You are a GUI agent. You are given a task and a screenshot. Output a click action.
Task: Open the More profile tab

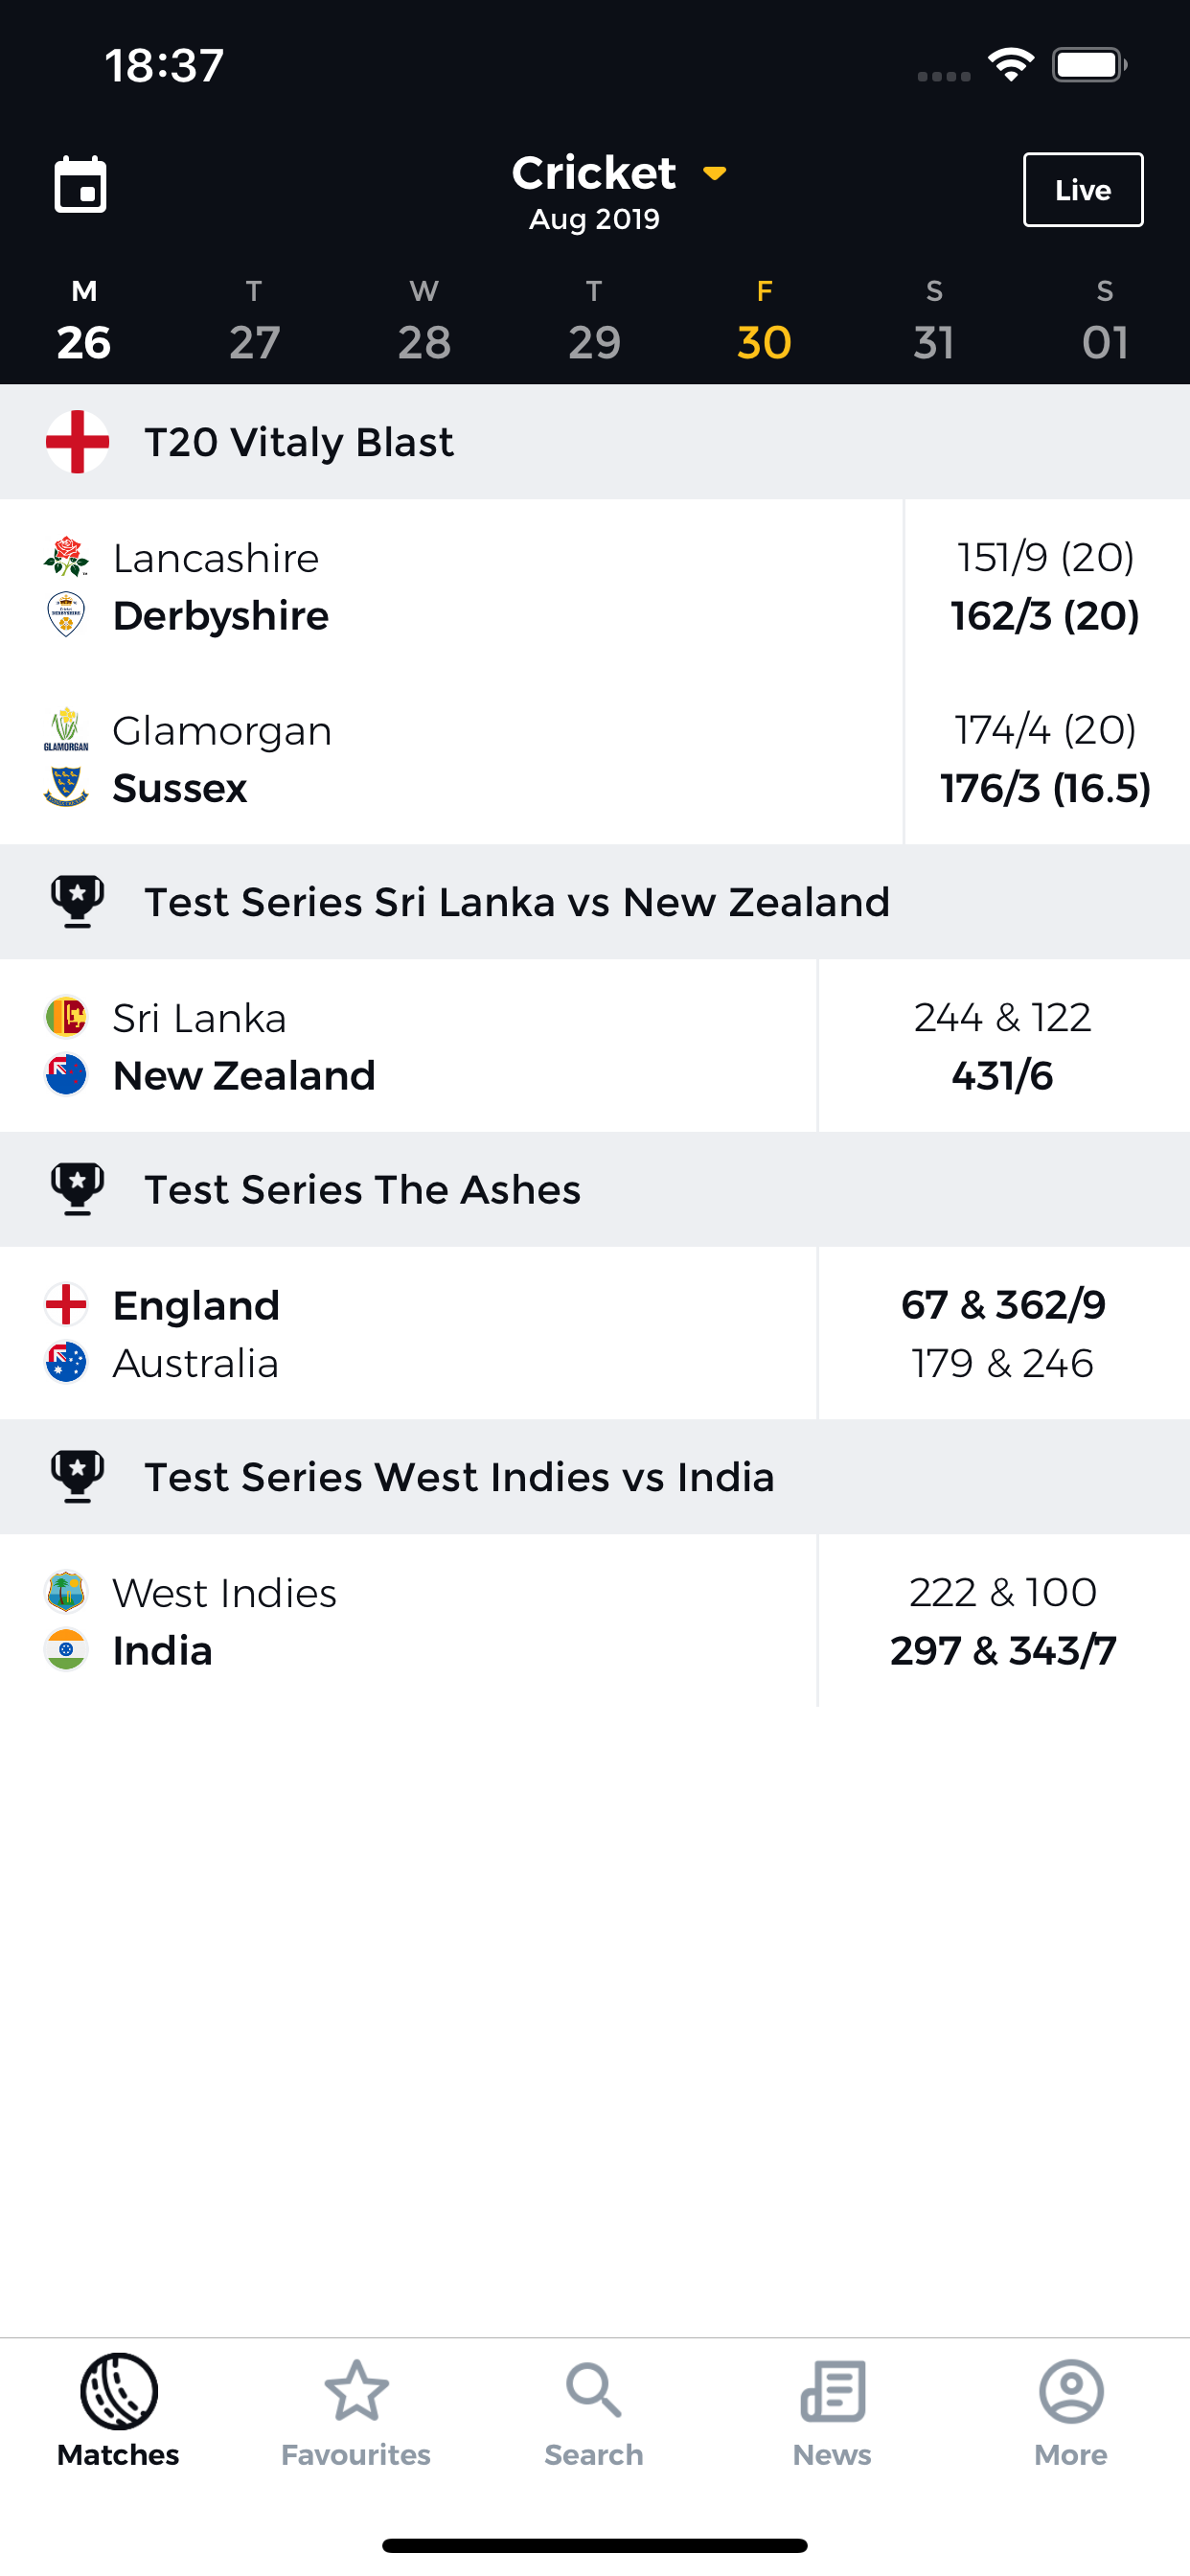tap(1071, 2411)
